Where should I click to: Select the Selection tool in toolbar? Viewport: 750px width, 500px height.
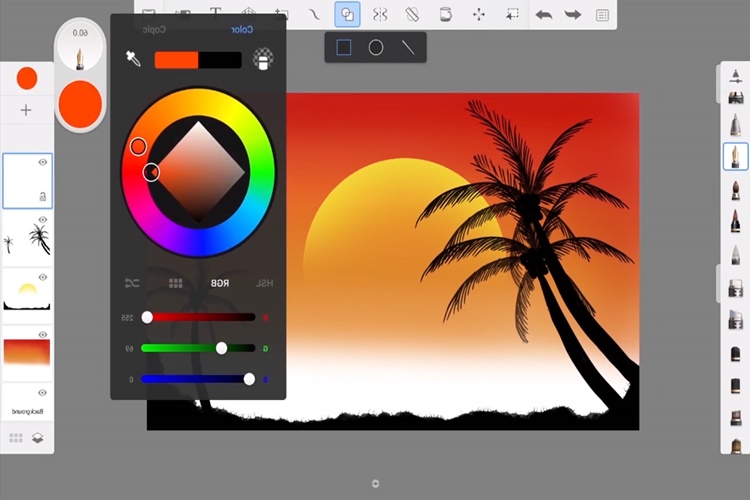pyautogui.click(x=512, y=15)
